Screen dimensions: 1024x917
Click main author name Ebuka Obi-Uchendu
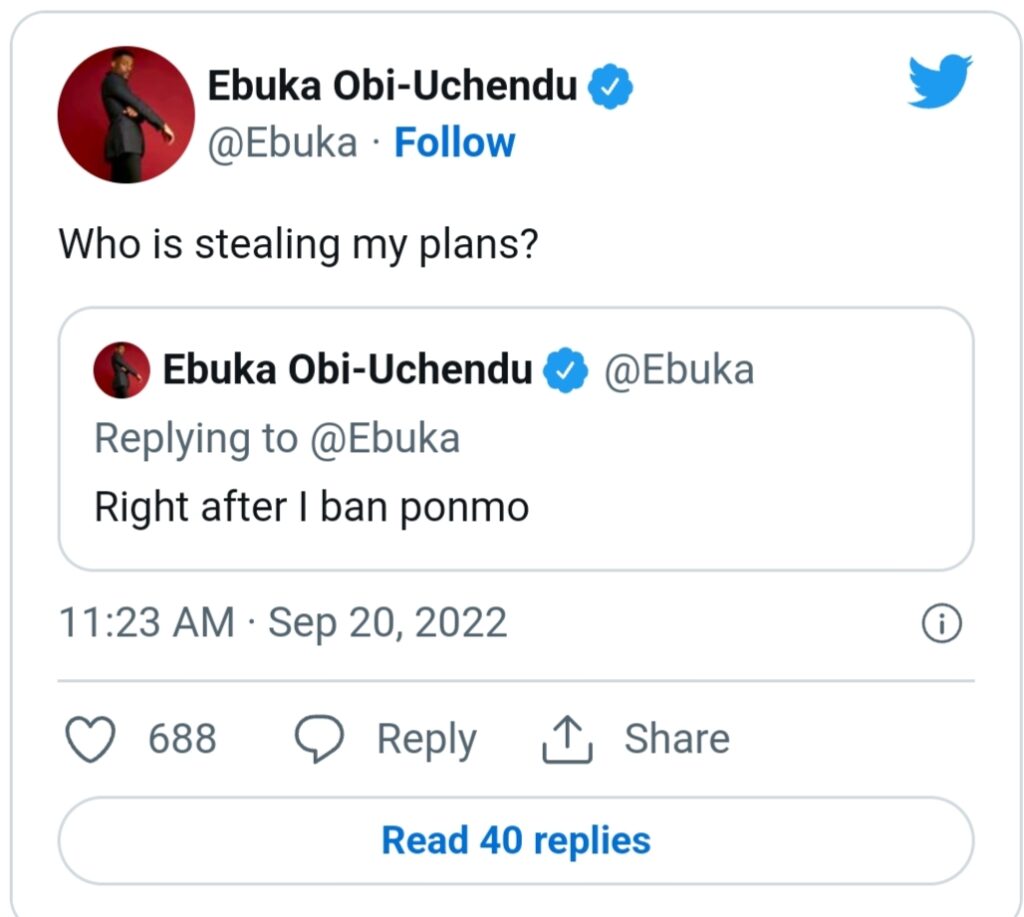[x=392, y=86]
